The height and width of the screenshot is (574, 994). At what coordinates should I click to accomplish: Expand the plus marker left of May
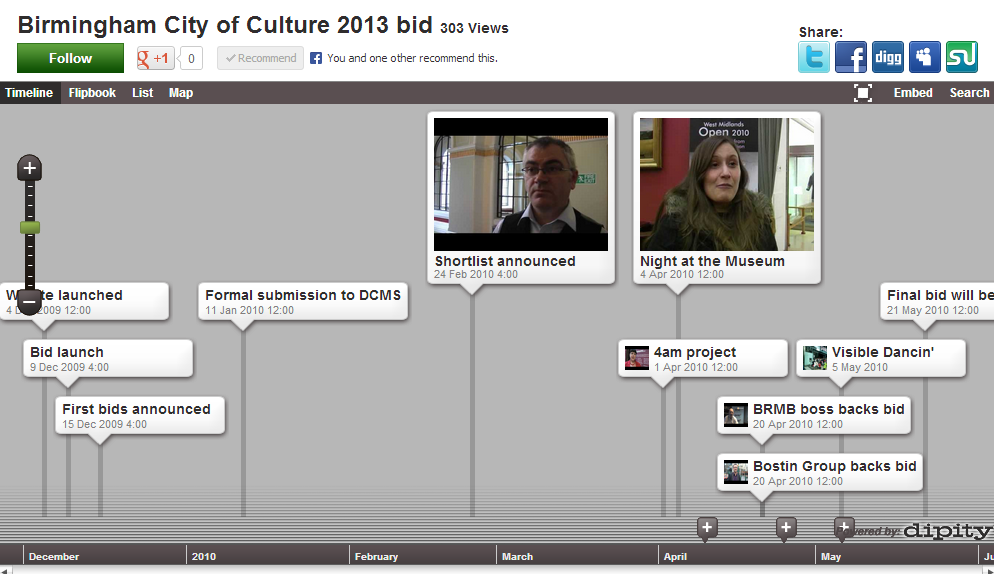tap(786, 527)
